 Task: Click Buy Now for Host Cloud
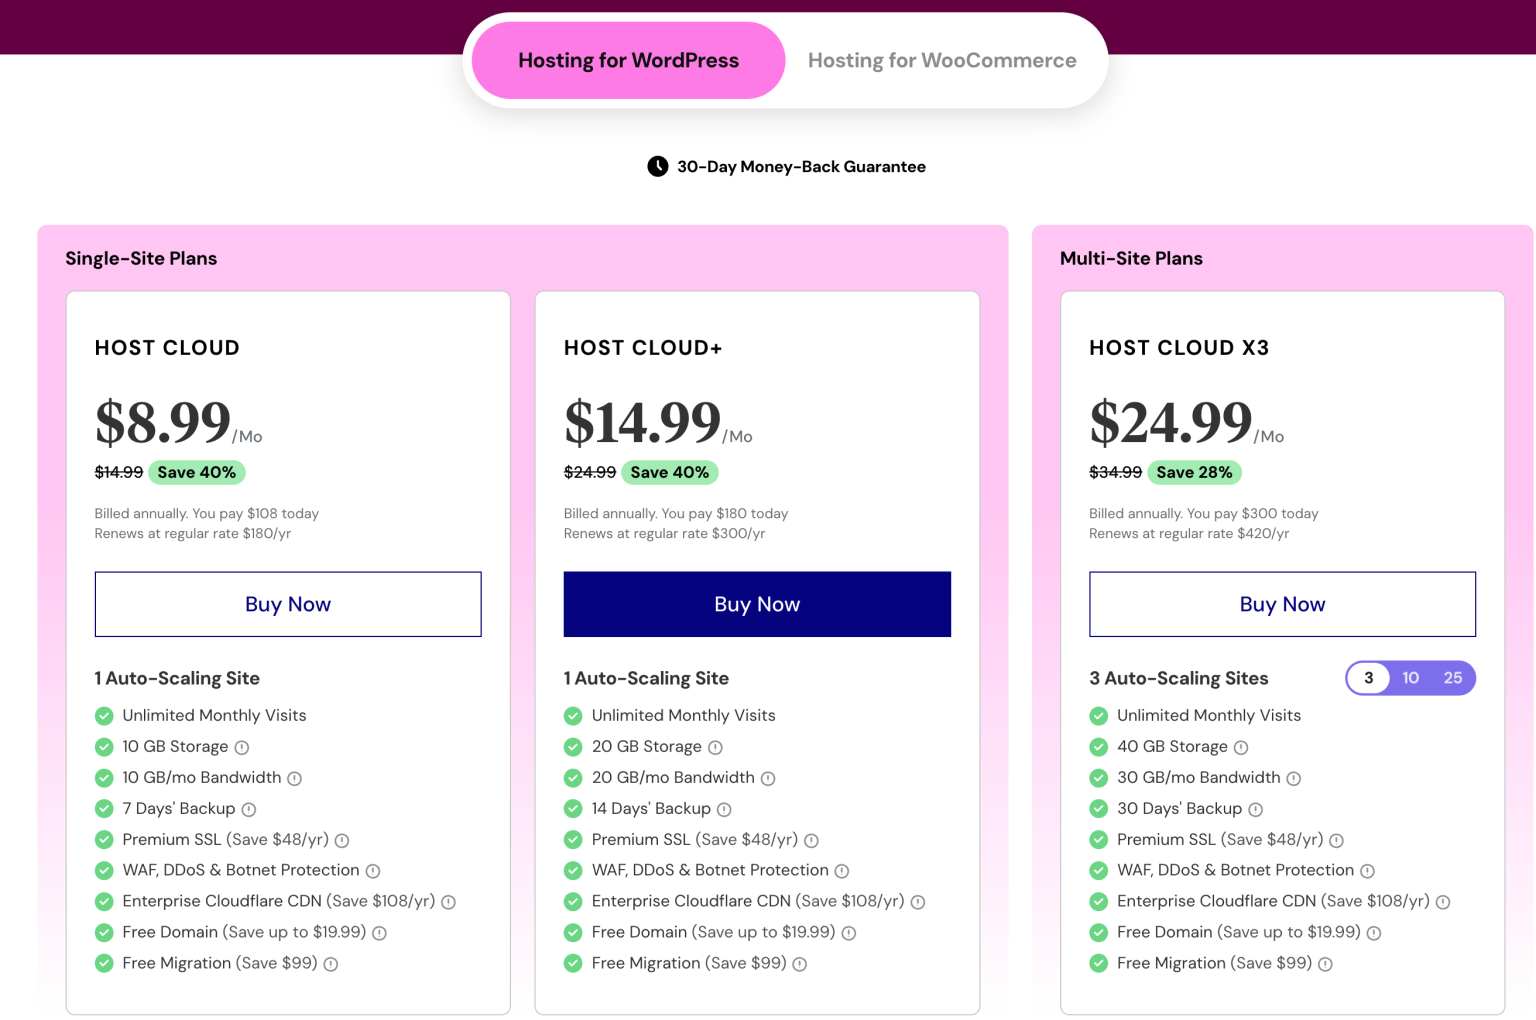(288, 604)
